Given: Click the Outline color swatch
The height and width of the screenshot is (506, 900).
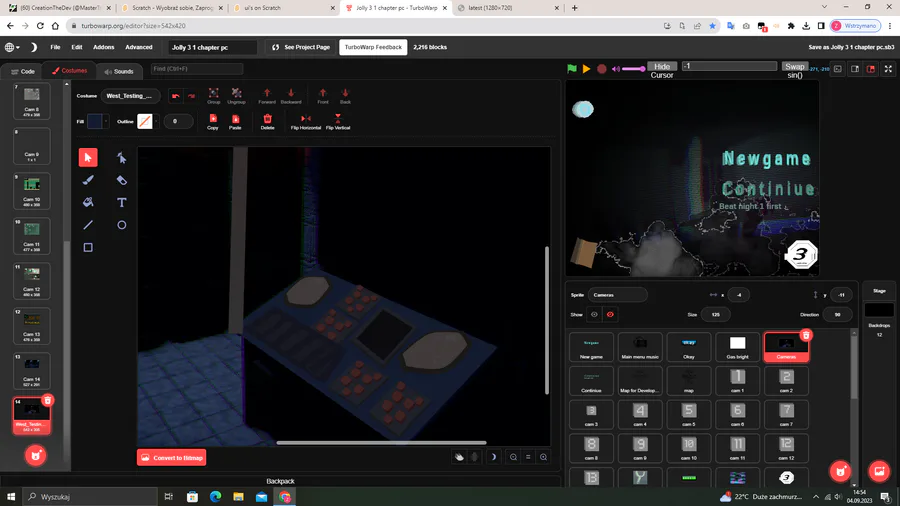Looking at the screenshot, I should pos(145,121).
